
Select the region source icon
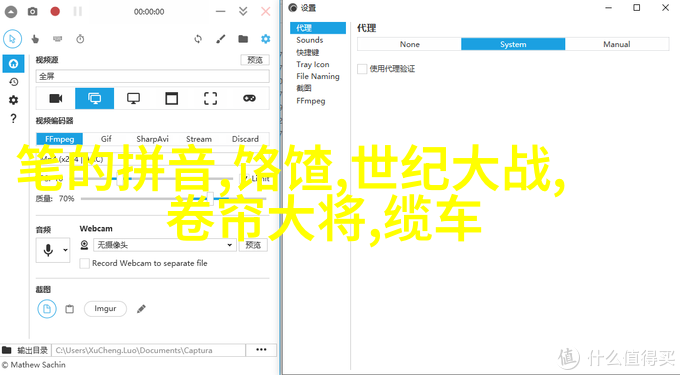point(211,98)
